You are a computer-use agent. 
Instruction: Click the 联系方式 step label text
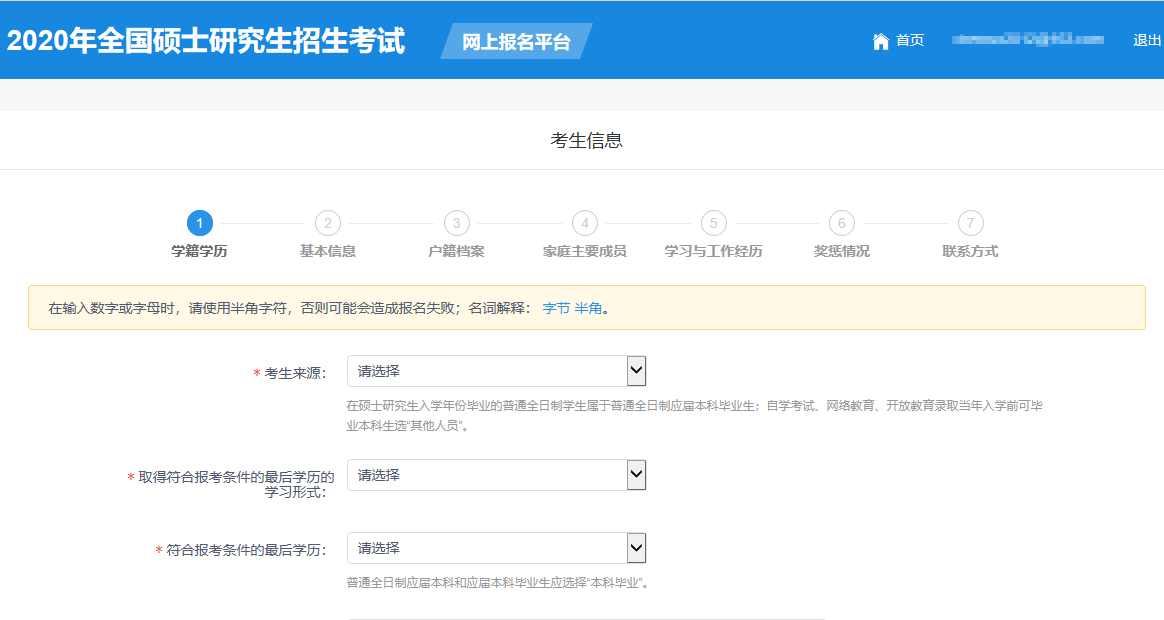click(x=970, y=251)
